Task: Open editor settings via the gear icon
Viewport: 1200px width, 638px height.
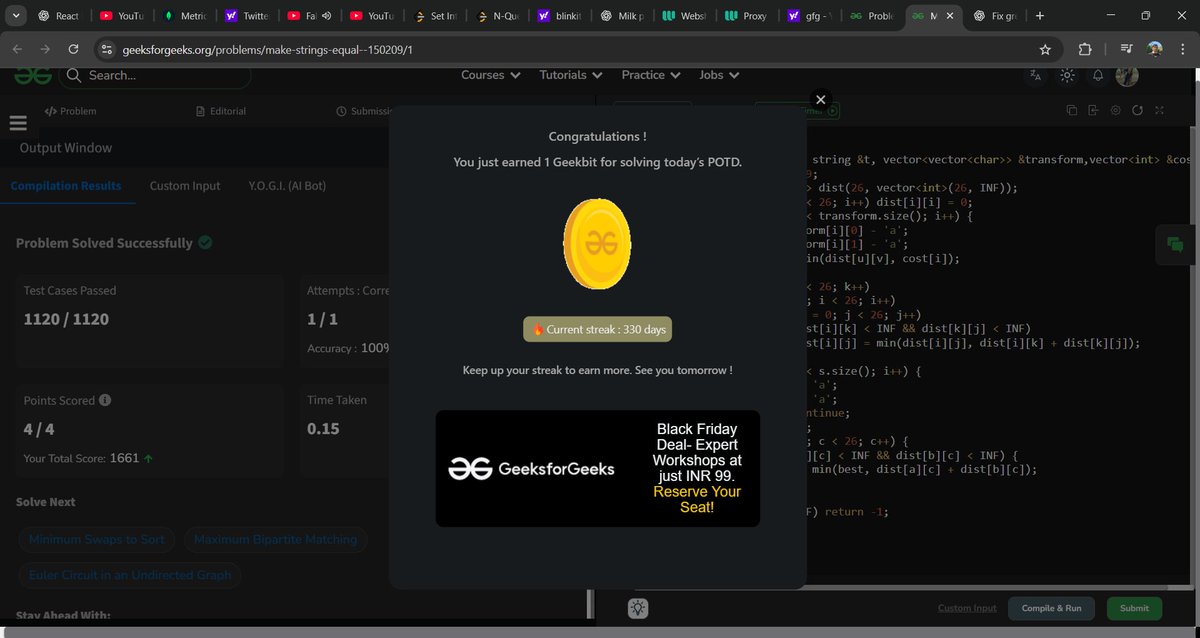Action: [1116, 110]
